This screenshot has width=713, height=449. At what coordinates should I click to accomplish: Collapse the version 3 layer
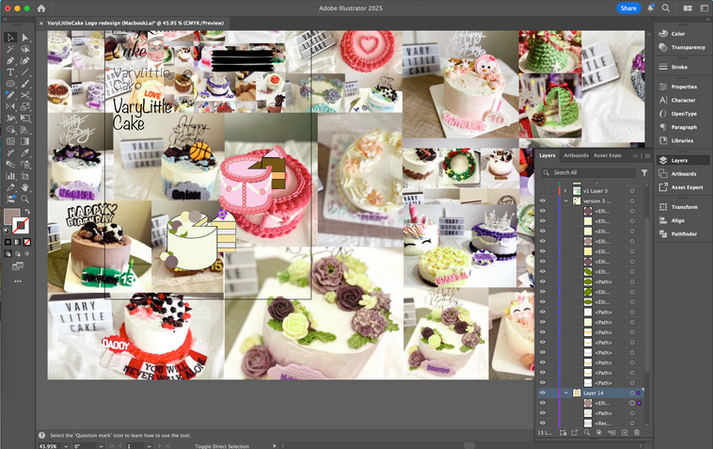pos(566,201)
